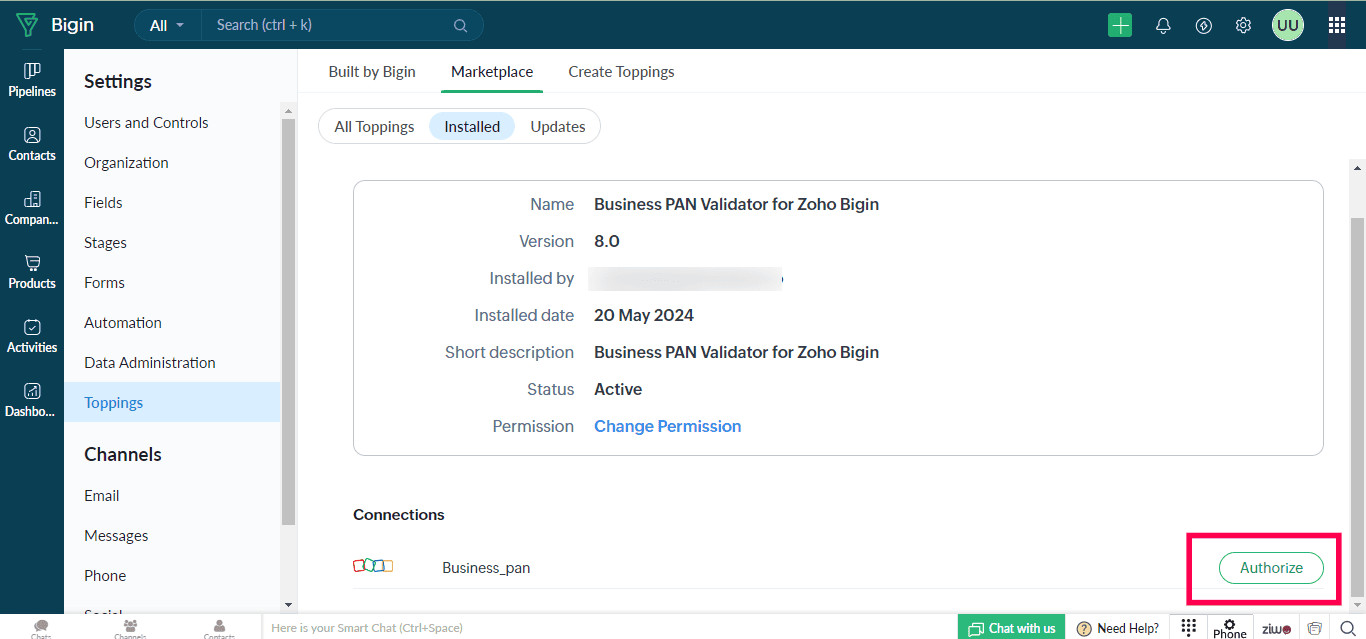Switch to the Updates filter pill

pos(558,126)
